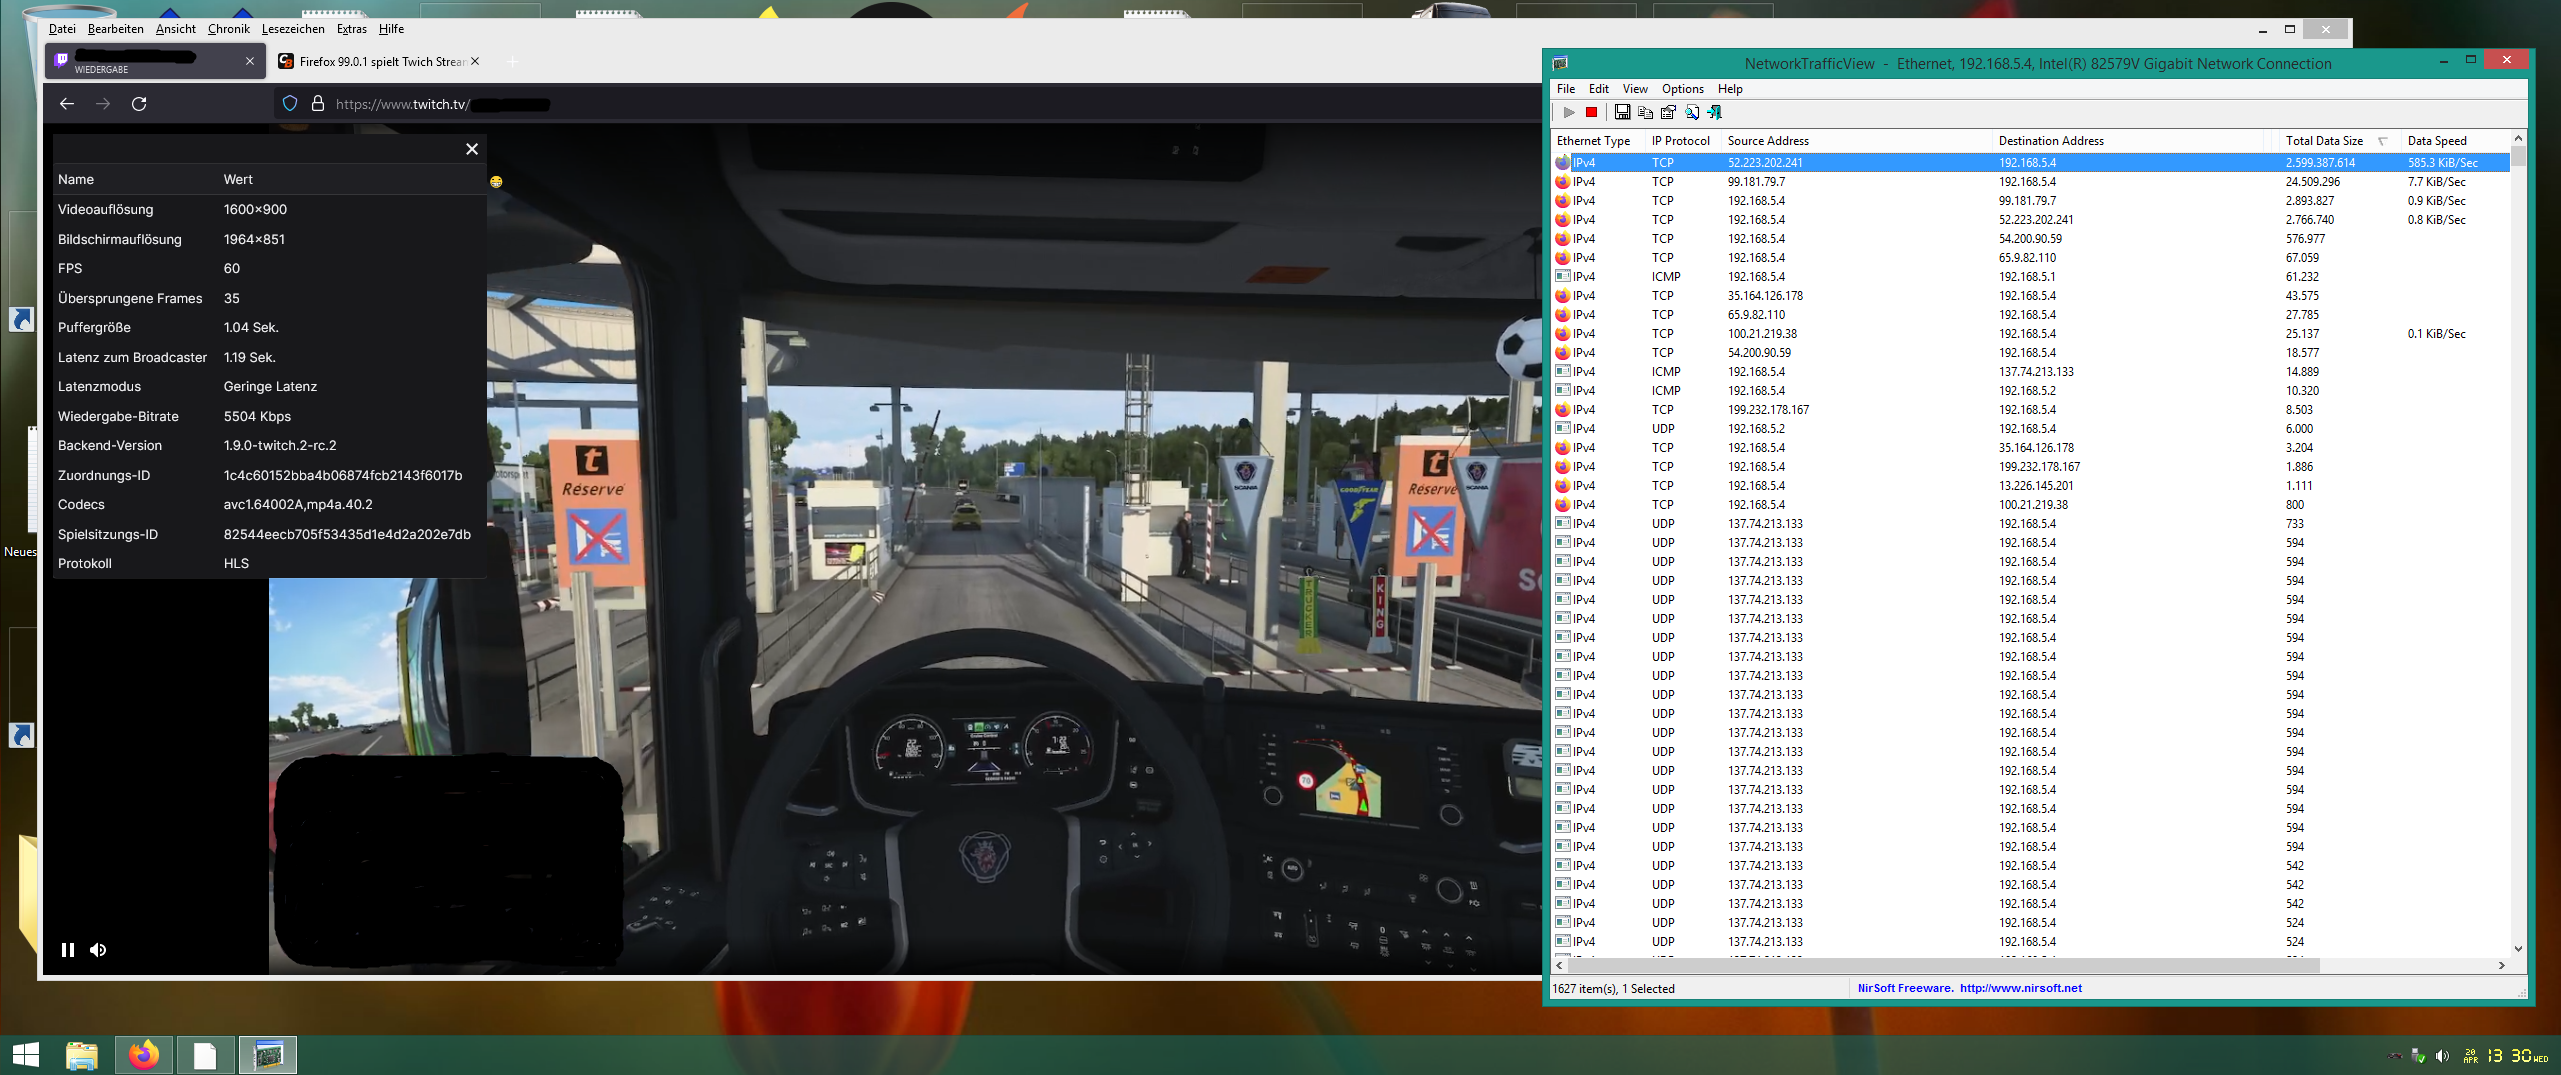2561x1075 pixels.
Task: Save selected items using the floppy disk icon
Action: click(x=1622, y=113)
